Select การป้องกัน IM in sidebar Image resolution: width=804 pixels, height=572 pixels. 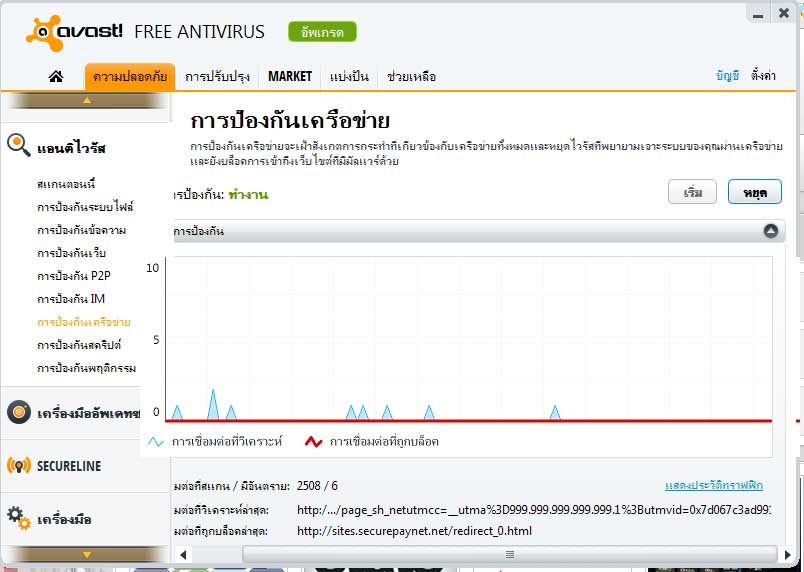coord(71,299)
